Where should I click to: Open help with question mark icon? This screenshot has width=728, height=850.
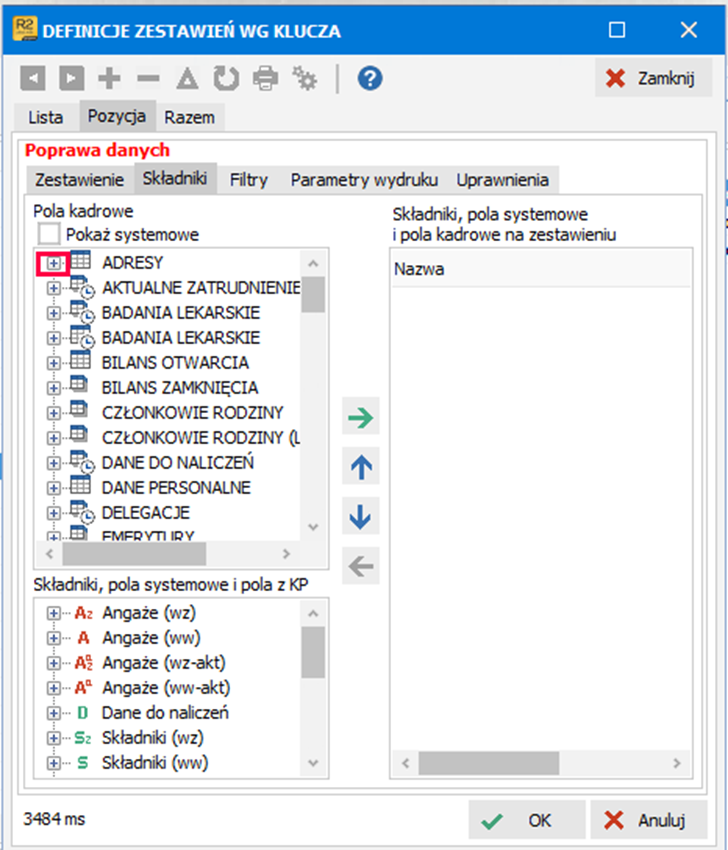(x=370, y=79)
